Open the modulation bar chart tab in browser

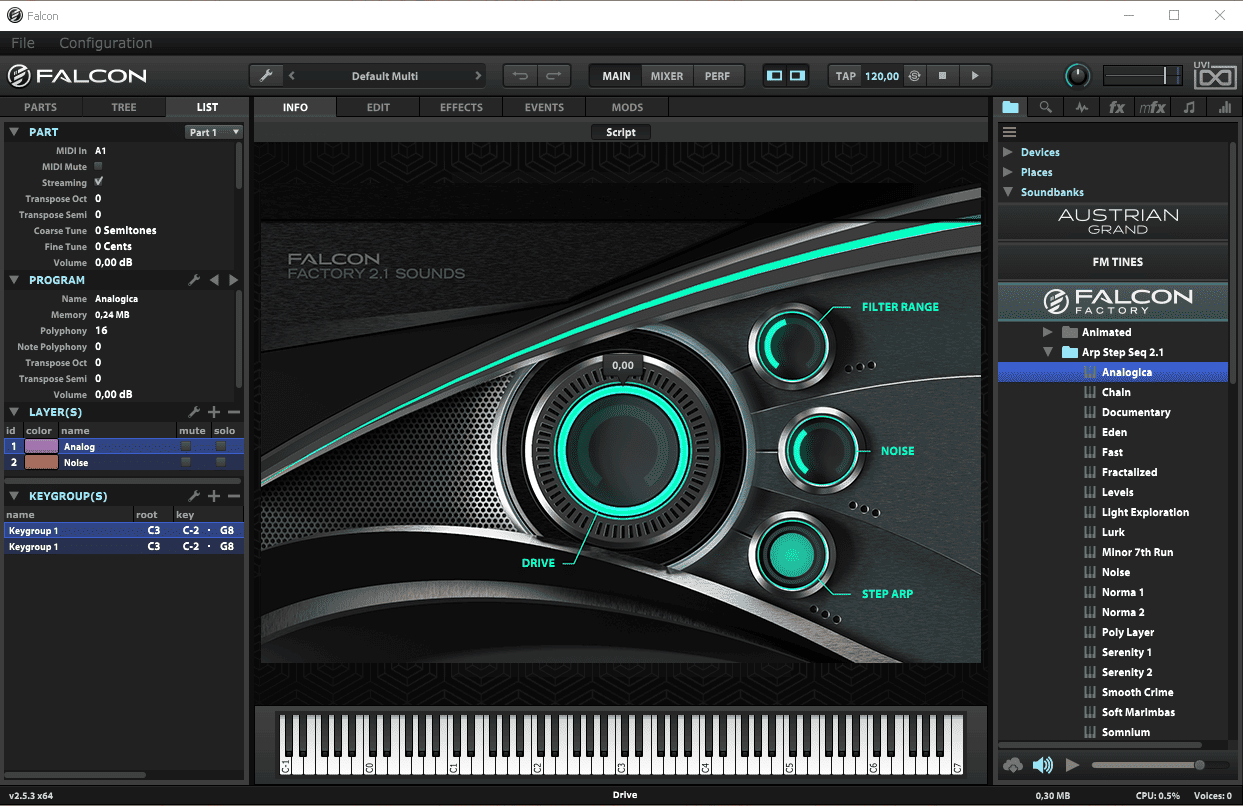[1224, 108]
